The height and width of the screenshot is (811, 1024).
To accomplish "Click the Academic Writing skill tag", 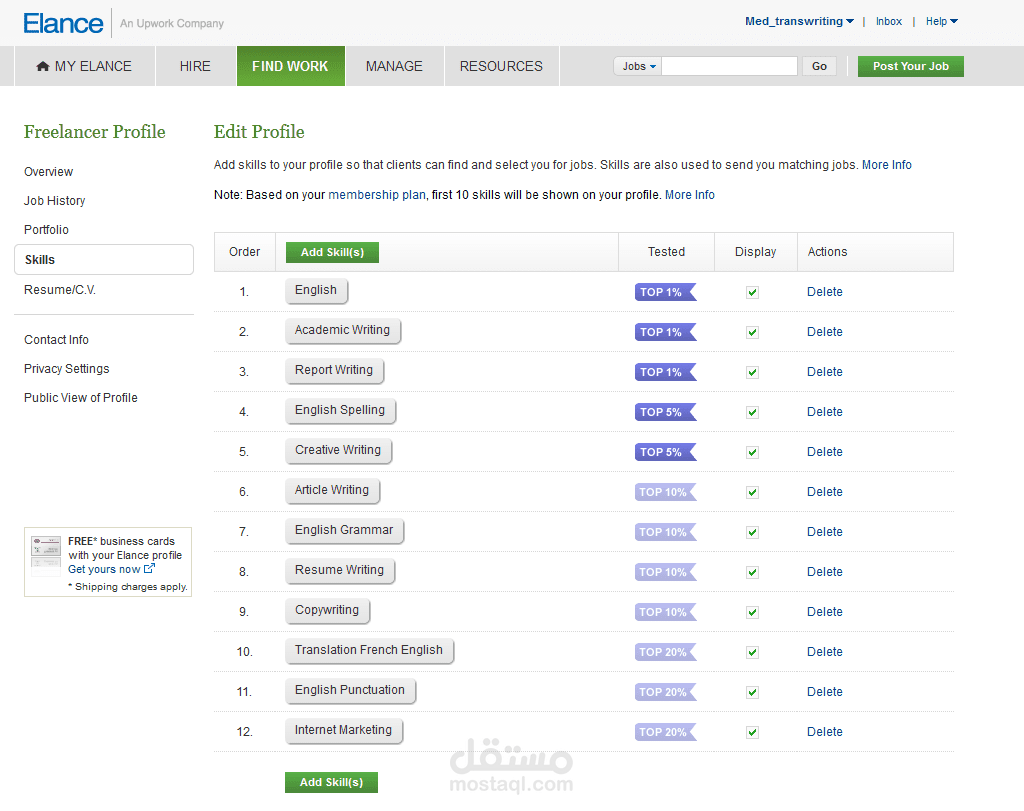I will coord(342,330).
